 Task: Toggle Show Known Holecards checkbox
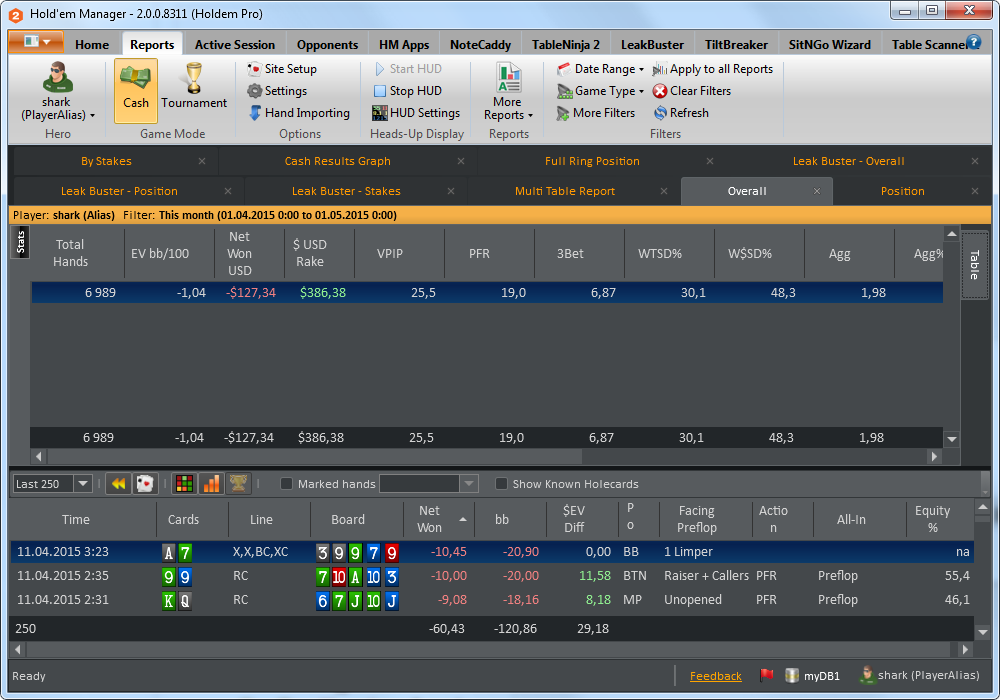click(501, 484)
